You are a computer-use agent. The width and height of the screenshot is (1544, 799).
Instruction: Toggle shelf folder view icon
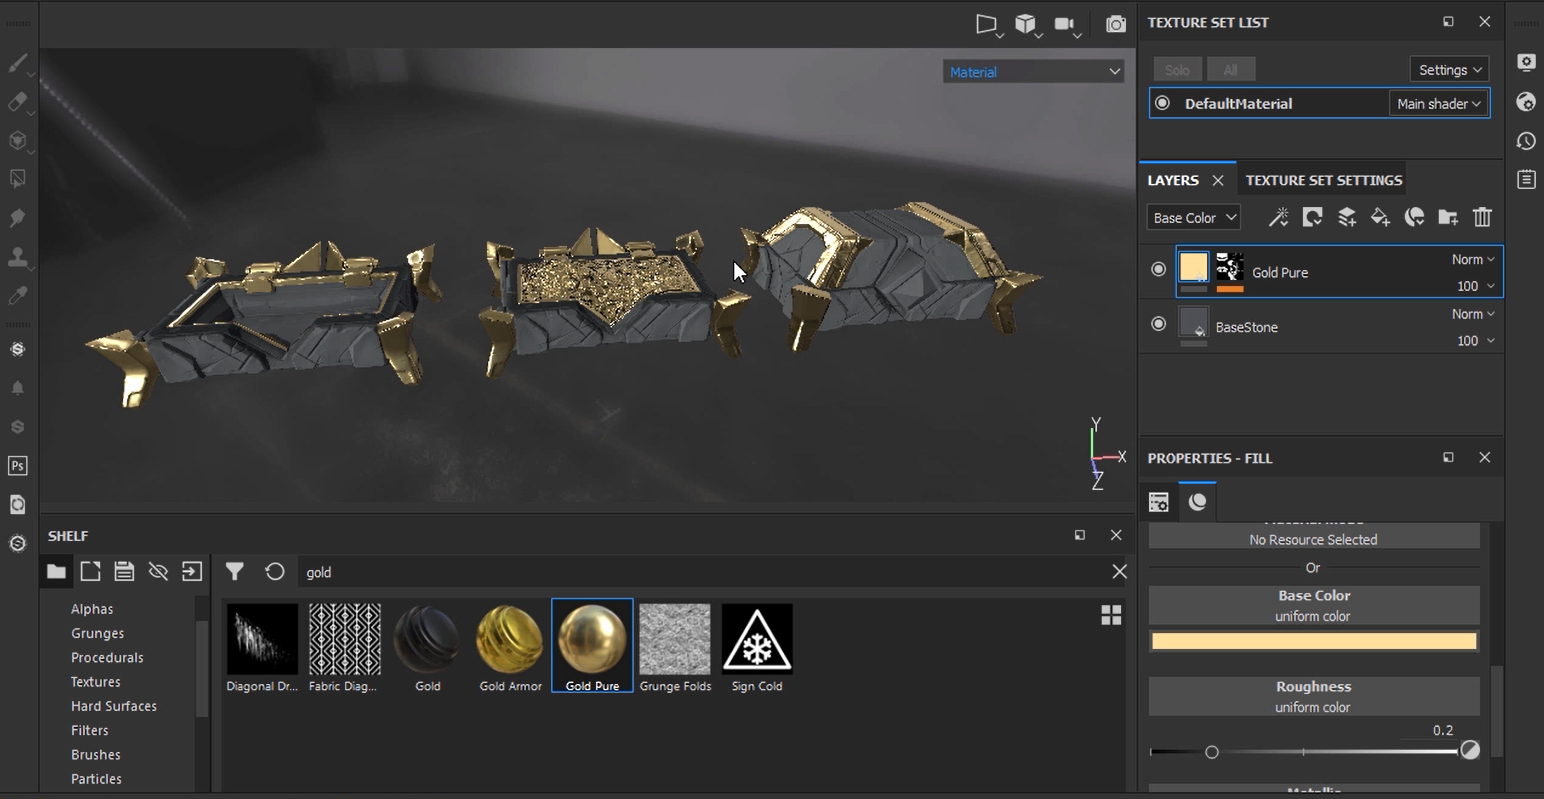coord(56,571)
